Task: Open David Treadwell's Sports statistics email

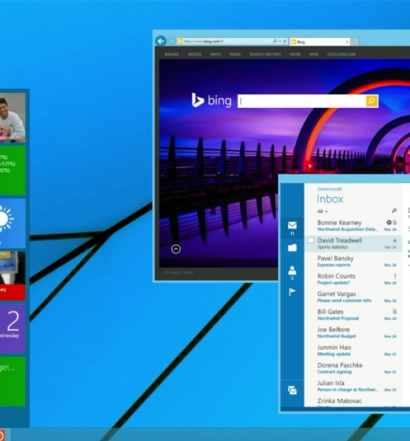Action: (x=354, y=243)
